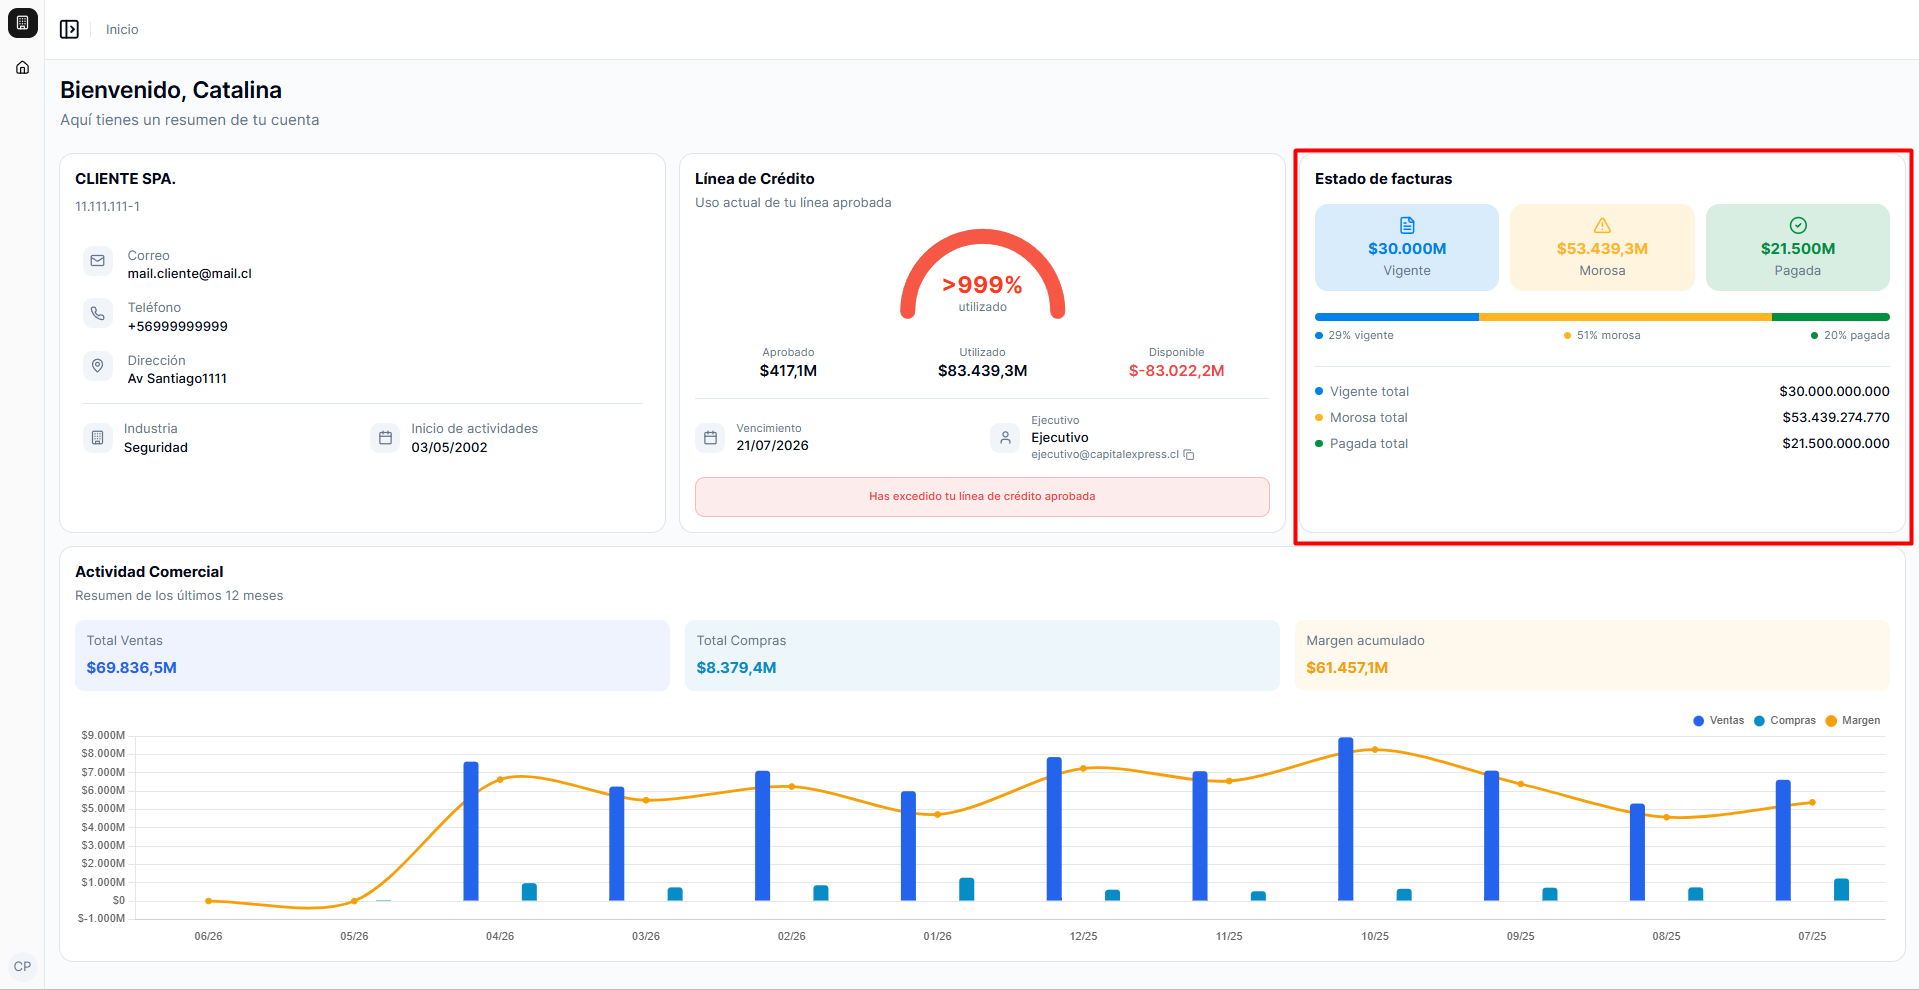
Task: Click the 04/26 Ventas bar in chart
Action: [x=471, y=831]
